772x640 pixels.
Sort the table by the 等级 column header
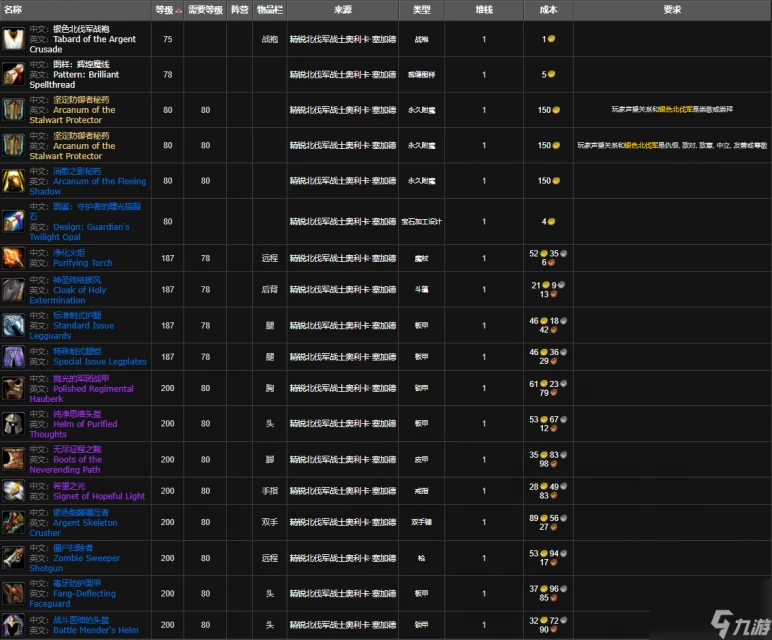click(166, 9)
